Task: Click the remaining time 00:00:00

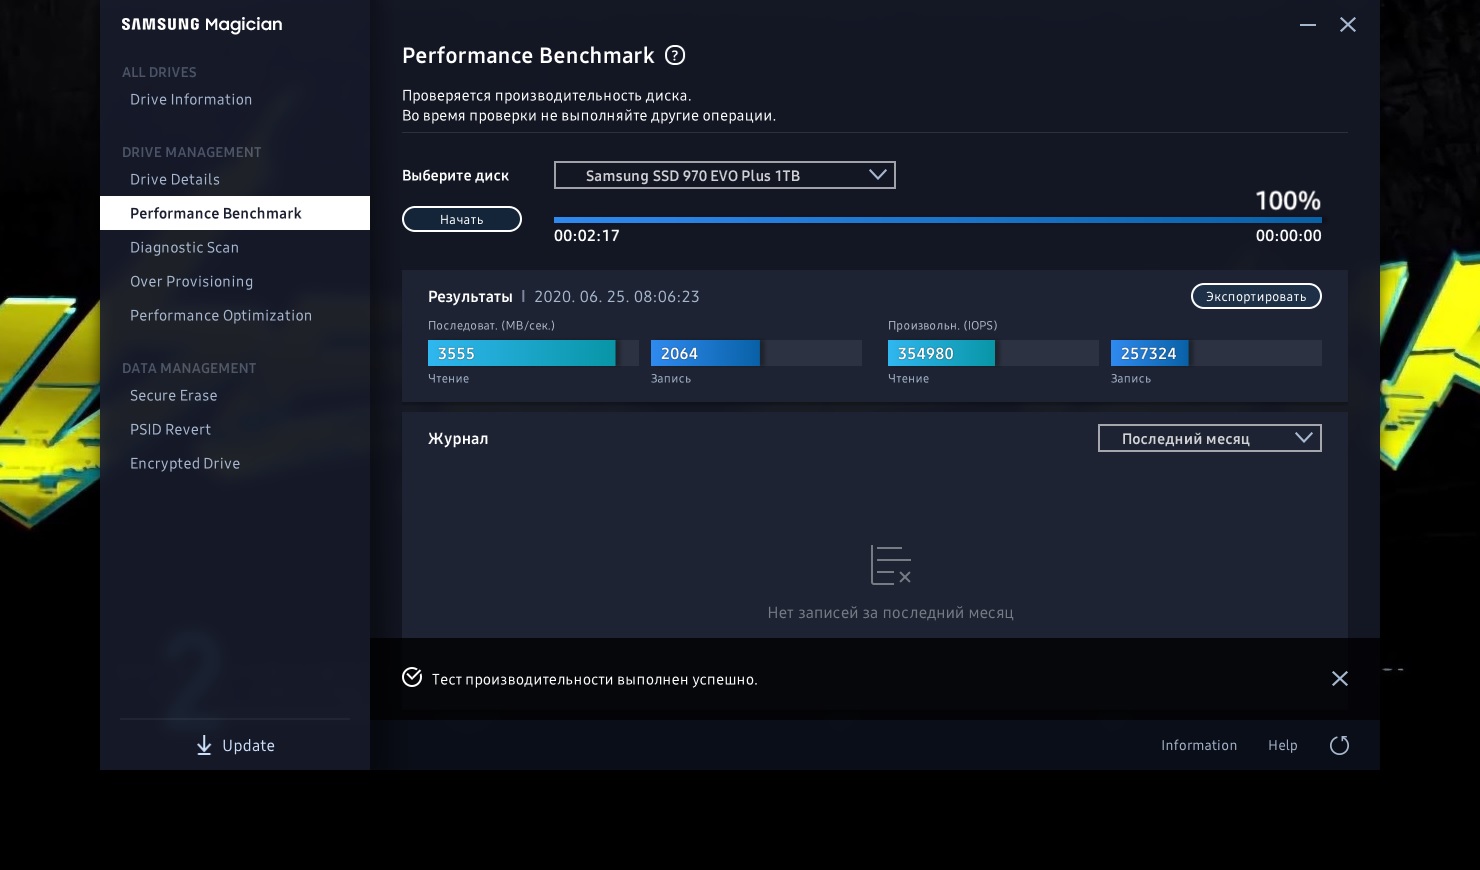Action: [x=1289, y=236]
